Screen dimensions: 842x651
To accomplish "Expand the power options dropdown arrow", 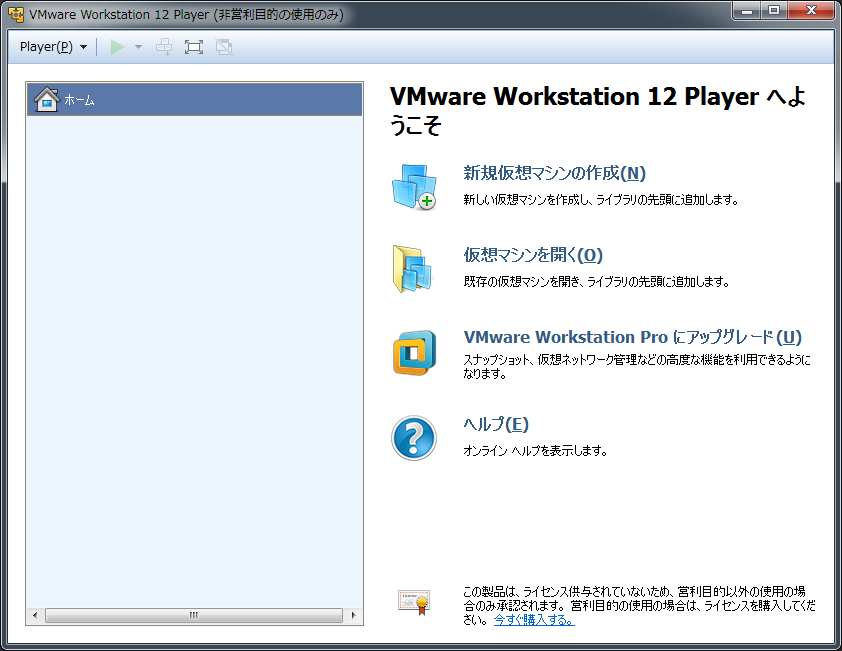I will click(x=138, y=47).
